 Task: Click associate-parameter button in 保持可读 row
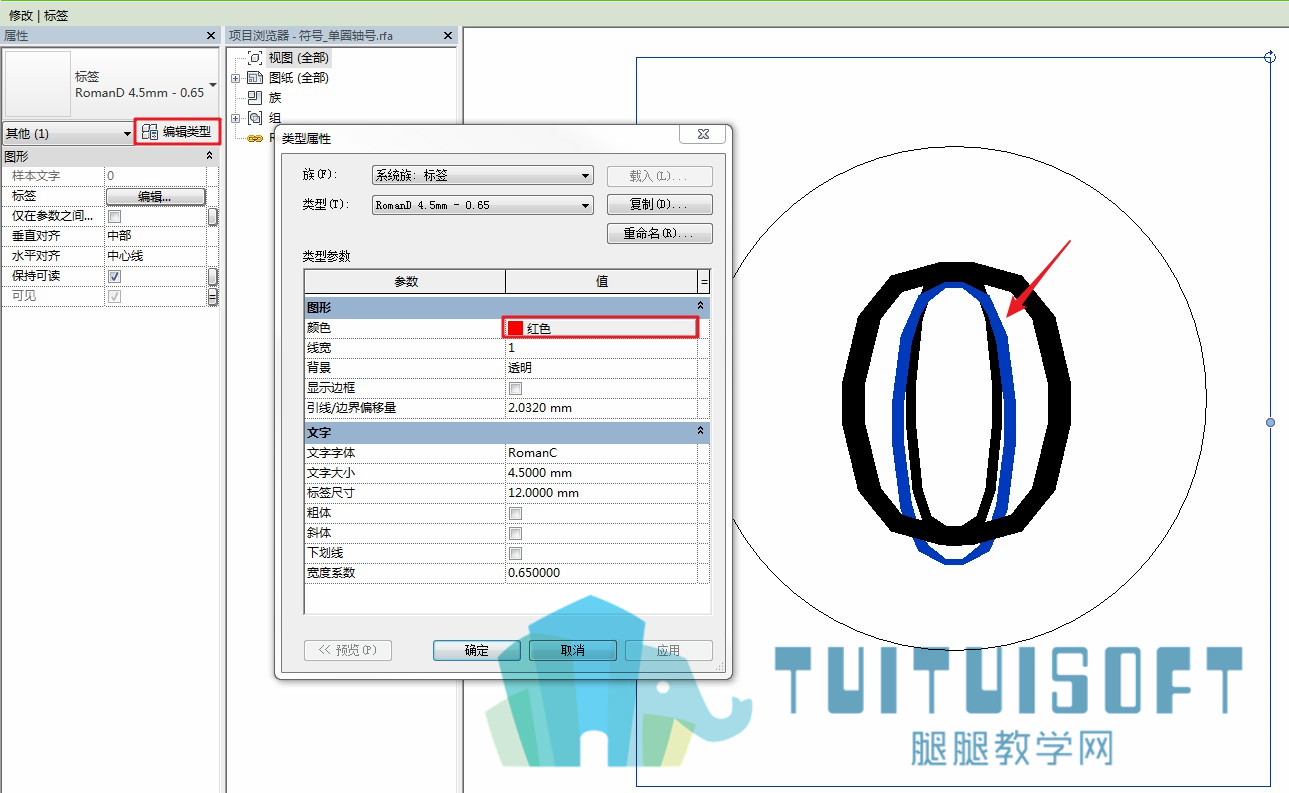(x=213, y=276)
